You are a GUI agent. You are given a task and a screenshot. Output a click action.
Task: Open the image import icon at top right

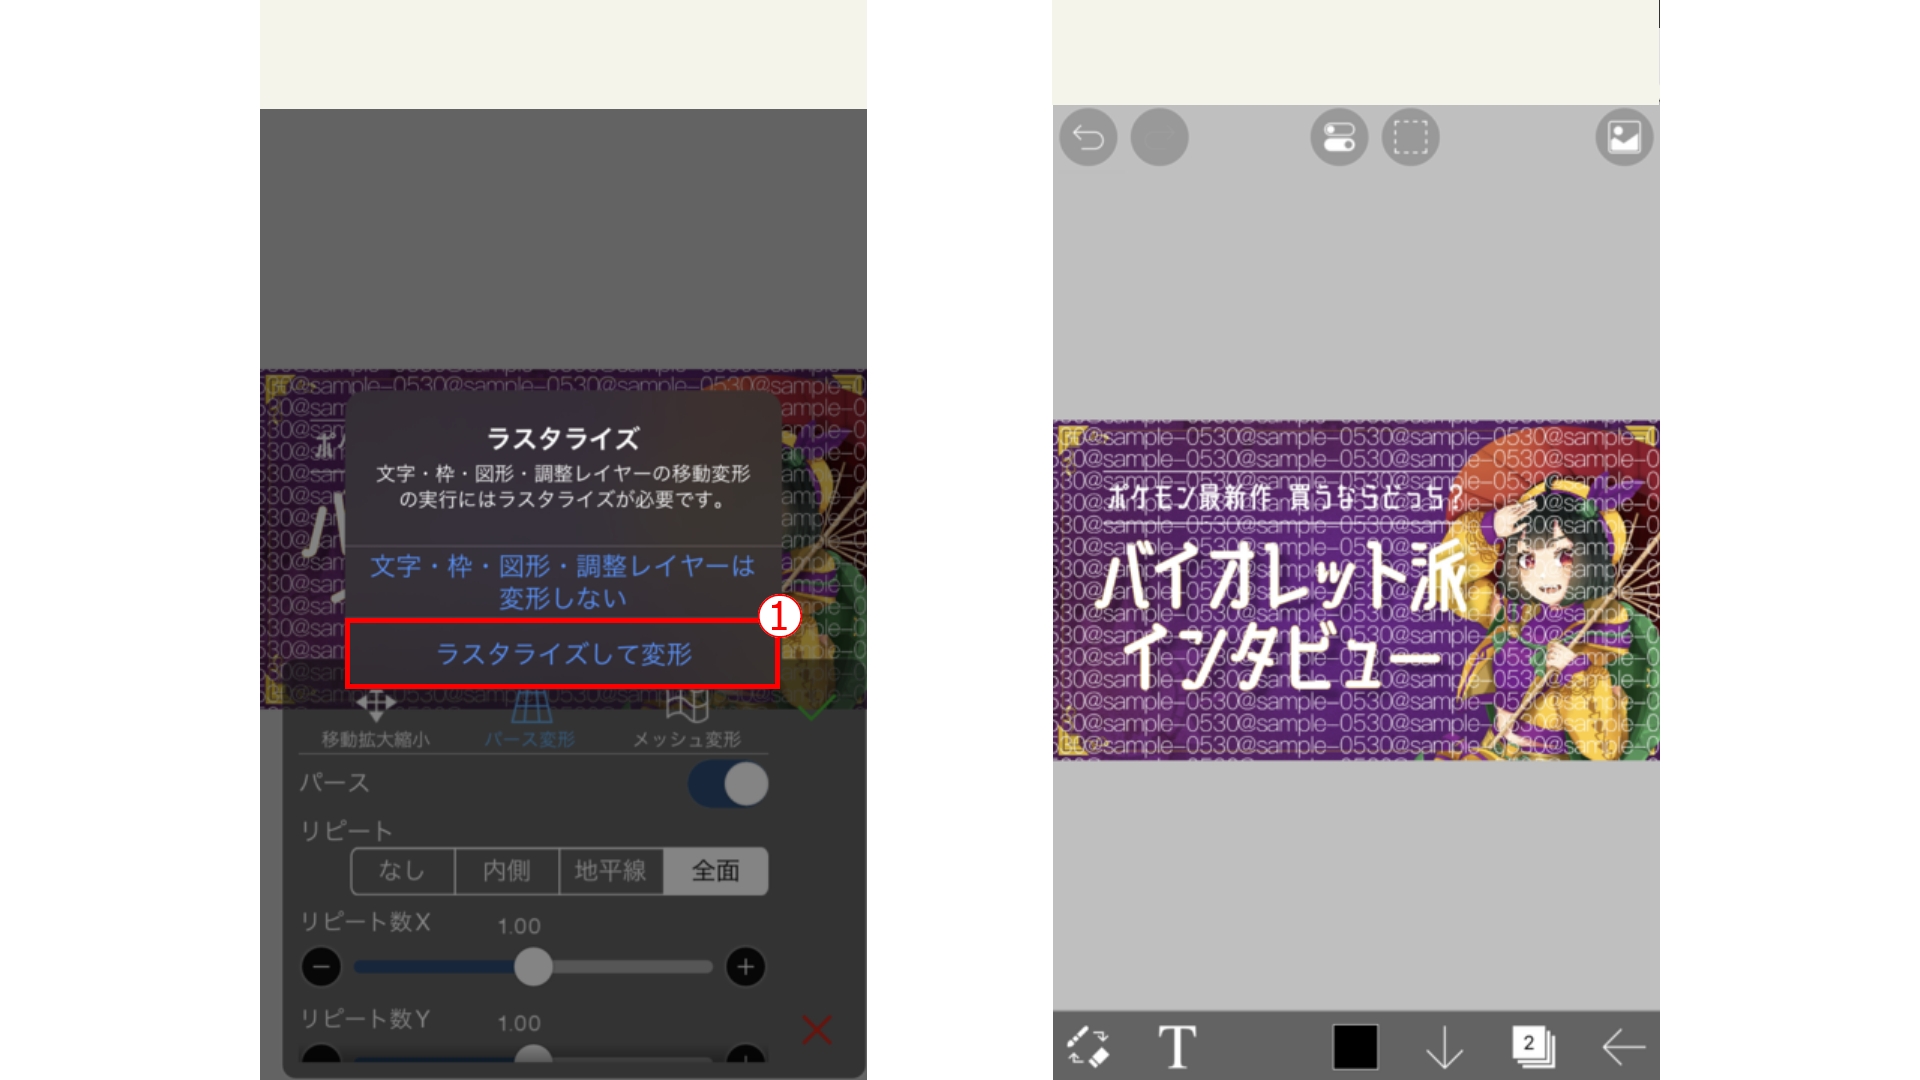[x=1623, y=137]
